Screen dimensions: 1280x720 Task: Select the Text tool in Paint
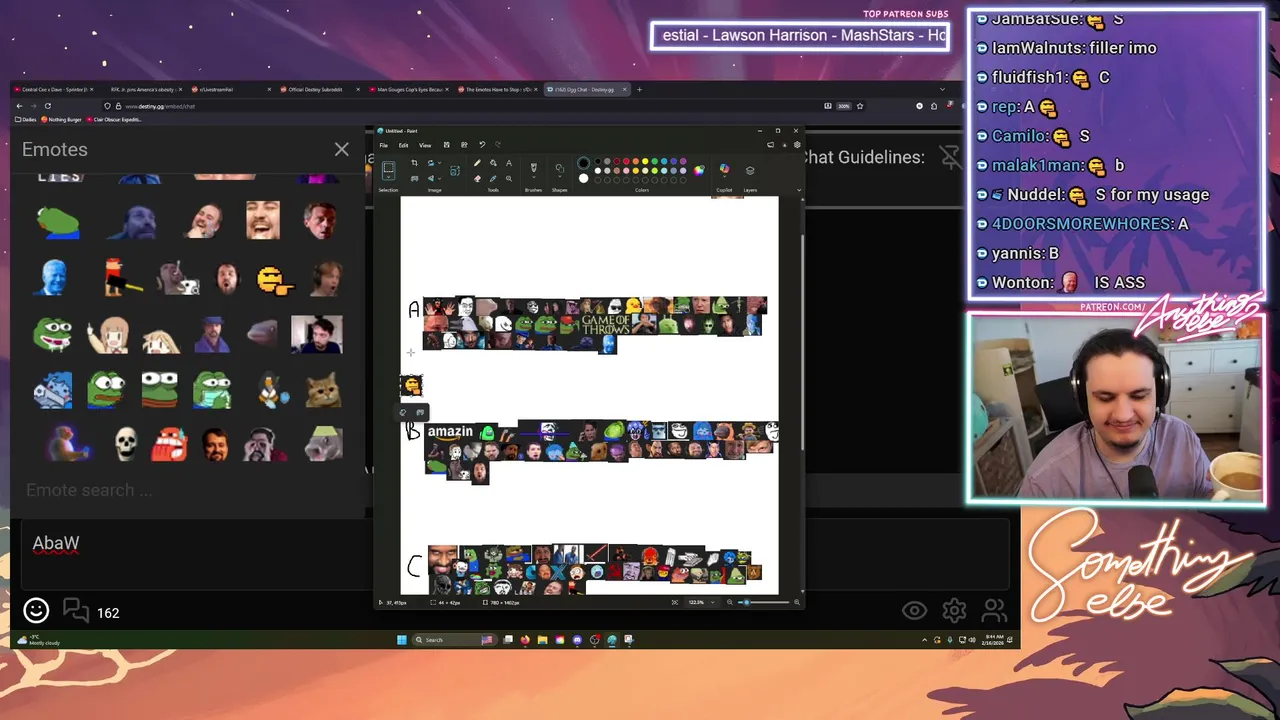509,163
